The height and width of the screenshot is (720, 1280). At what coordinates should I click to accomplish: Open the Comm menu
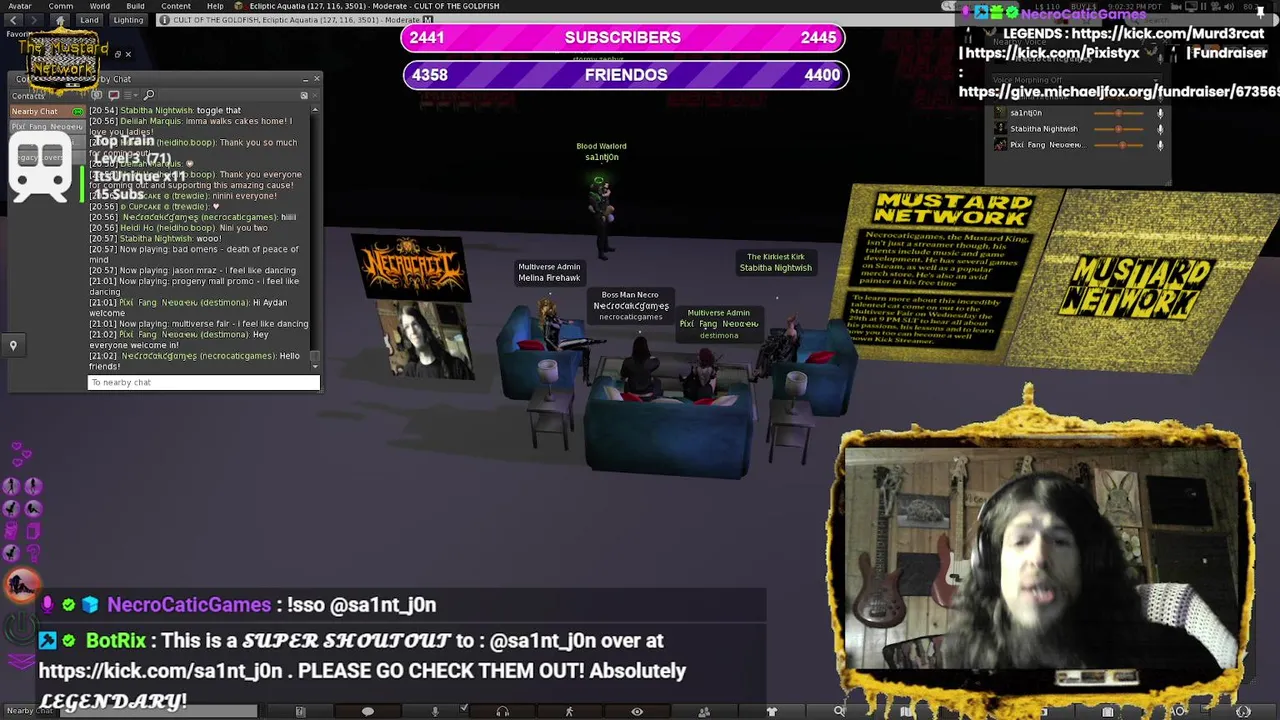[x=60, y=6]
